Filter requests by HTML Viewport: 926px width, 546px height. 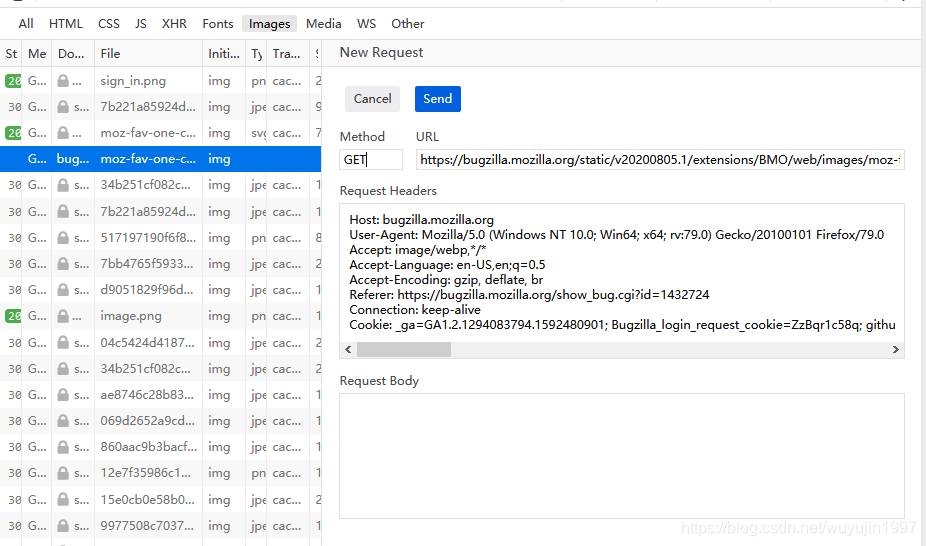click(x=66, y=24)
